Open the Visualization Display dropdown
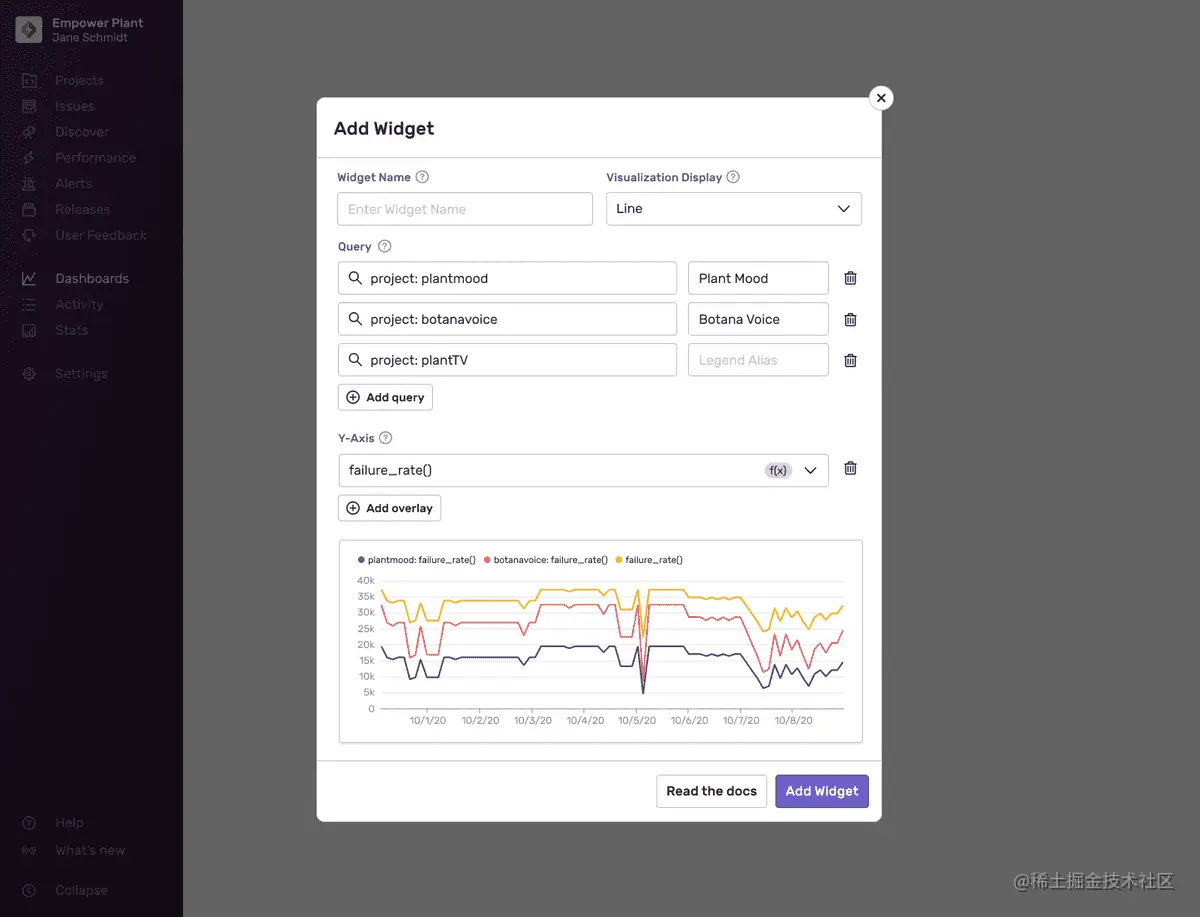Viewport: 1200px width, 917px height. (734, 208)
